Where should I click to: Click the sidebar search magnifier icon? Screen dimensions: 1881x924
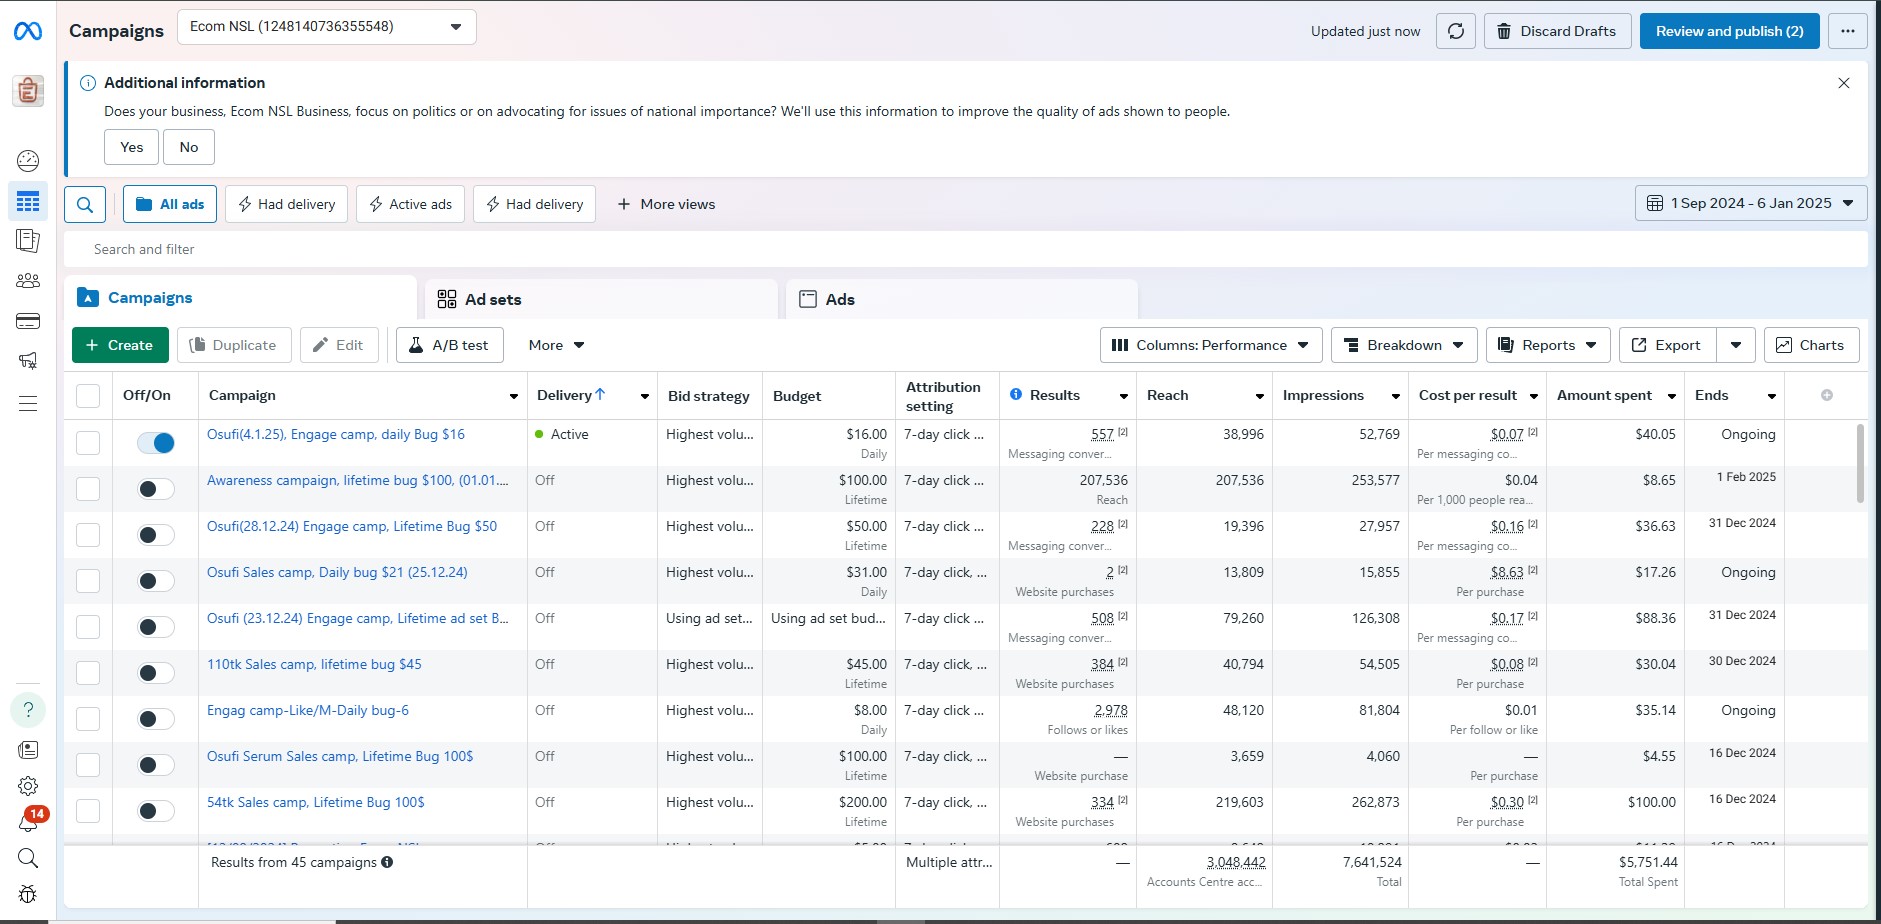[28, 858]
